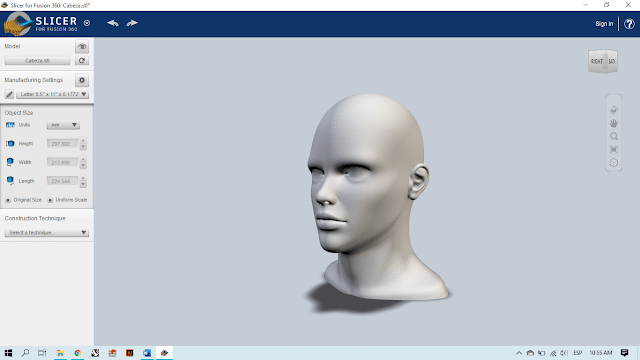This screenshot has width=640, height=360.
Task: Click the Length value field
Action: coord(62,181)
